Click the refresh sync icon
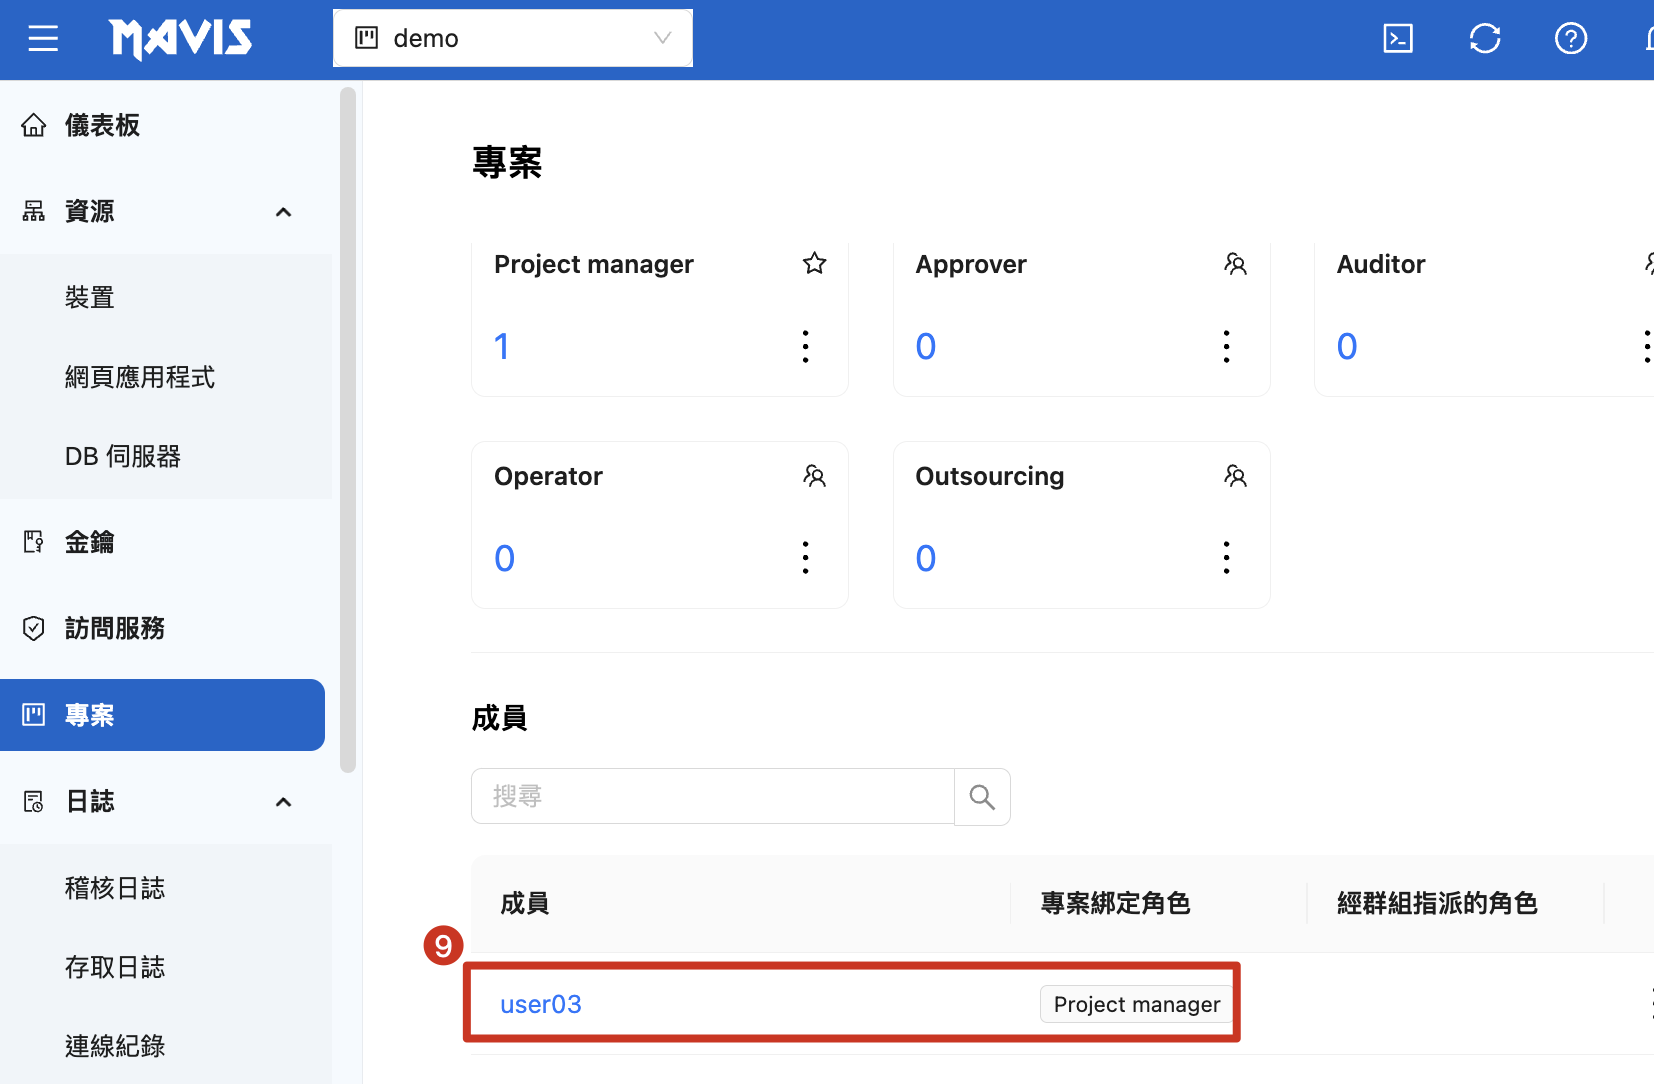The width and height of the screenshot is (1654, 1084). click(x=1484, y=39)
